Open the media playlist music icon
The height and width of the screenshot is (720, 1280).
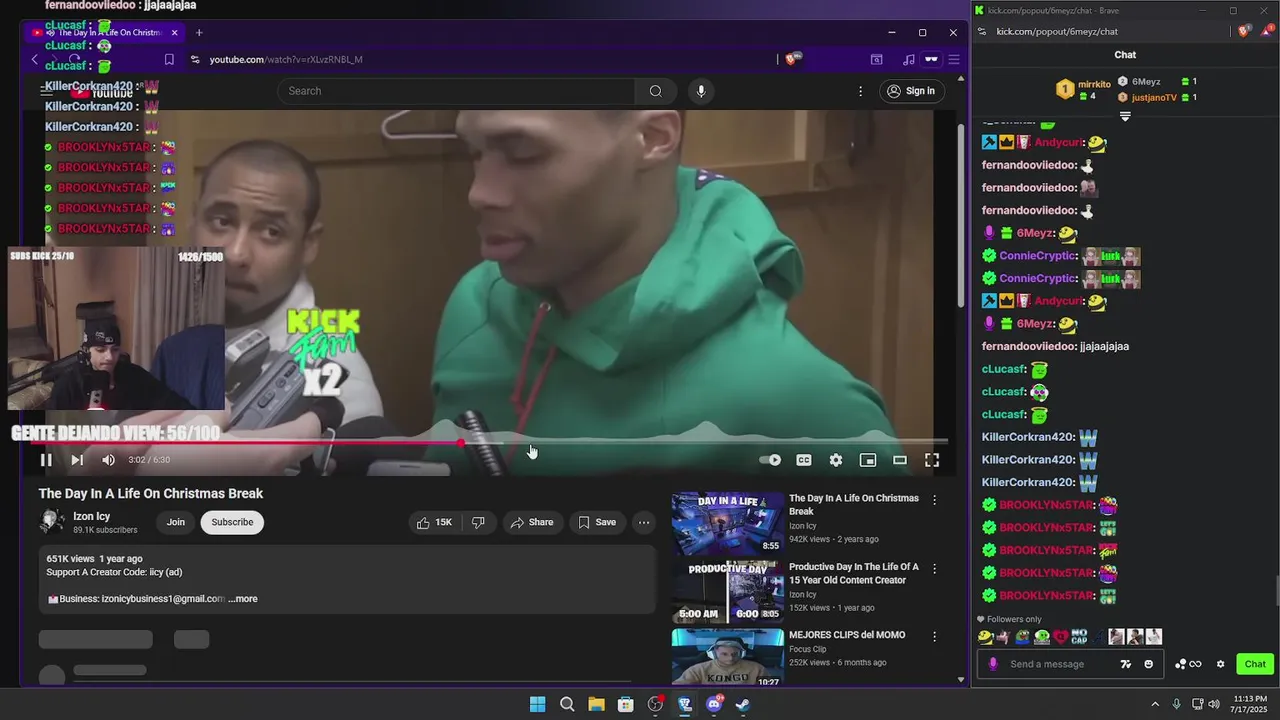click(908, 60)
